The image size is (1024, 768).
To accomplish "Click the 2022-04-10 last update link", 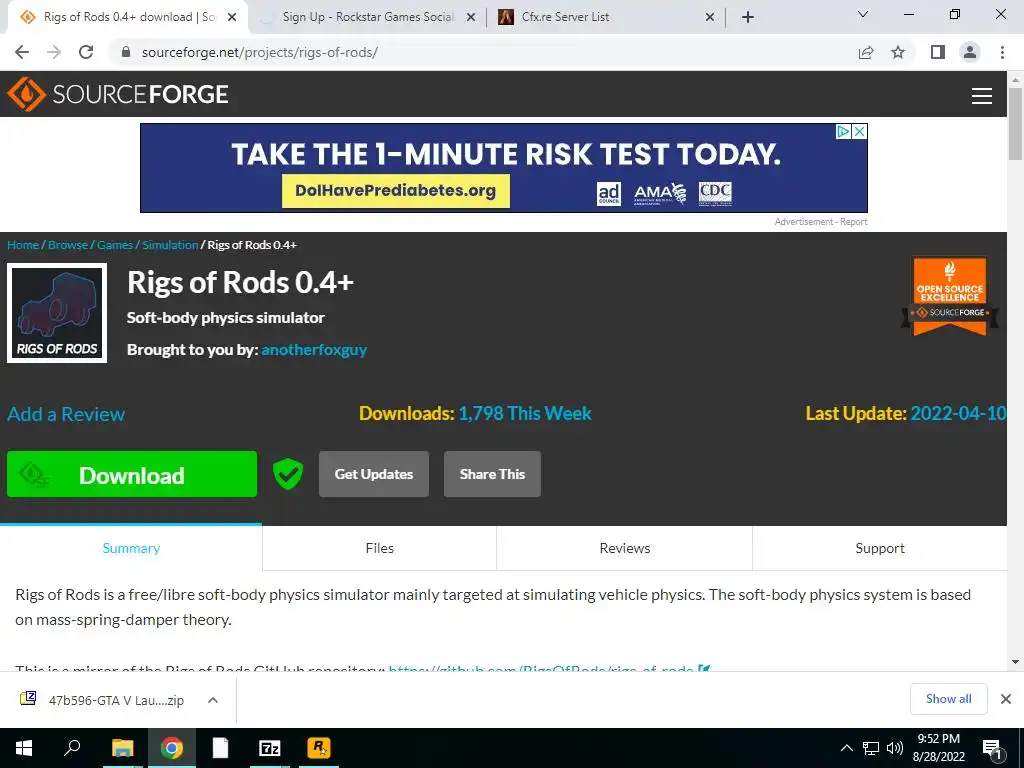I will [x=958, y=413].
